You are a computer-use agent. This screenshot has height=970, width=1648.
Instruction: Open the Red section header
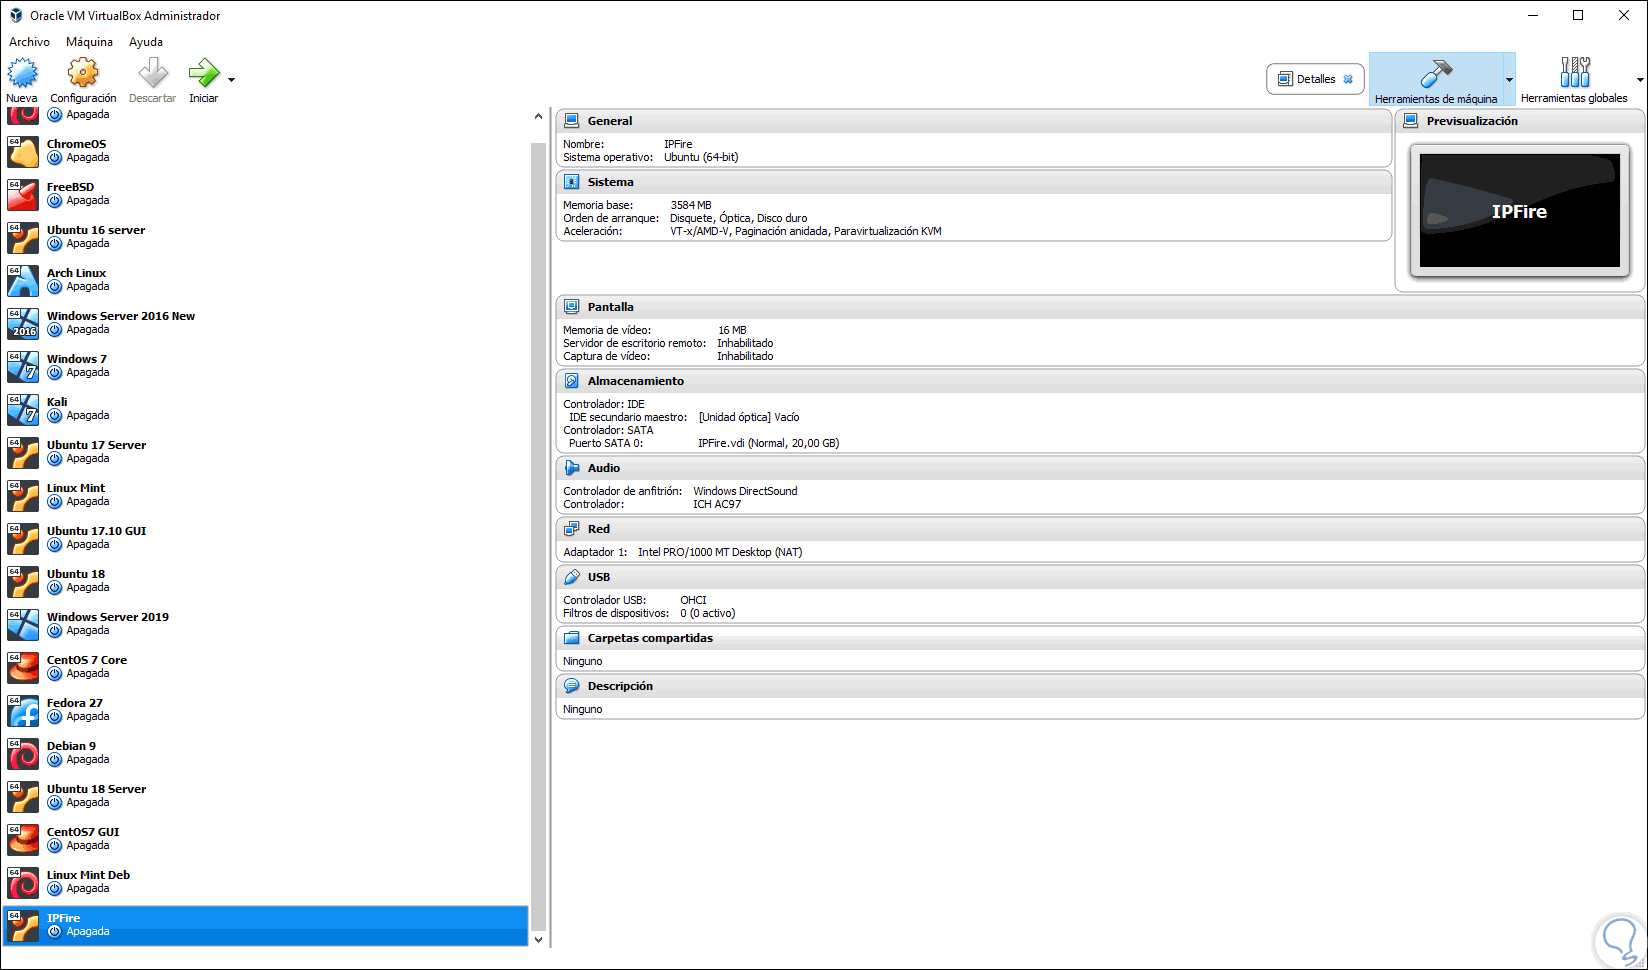tap(1100, 529)
